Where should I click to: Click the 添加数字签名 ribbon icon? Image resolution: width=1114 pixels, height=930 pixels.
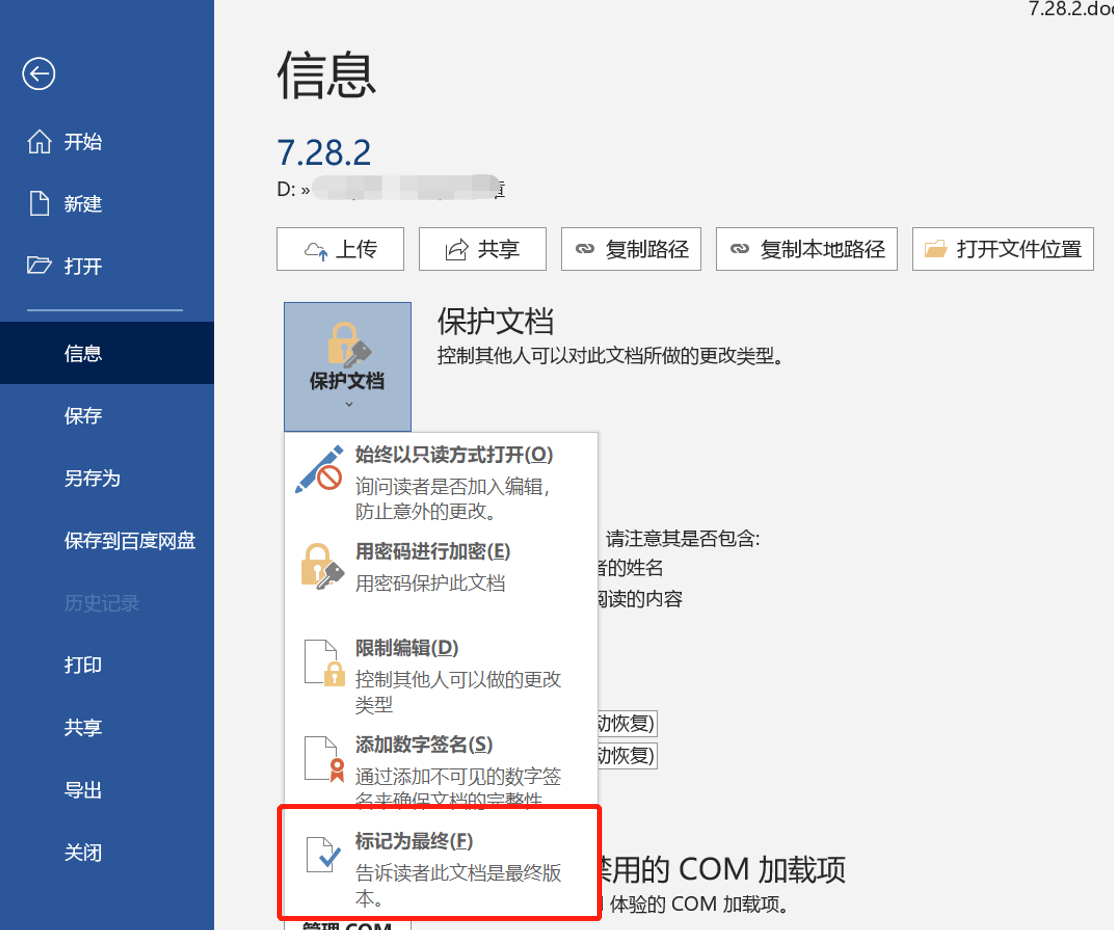click(323, 760)
